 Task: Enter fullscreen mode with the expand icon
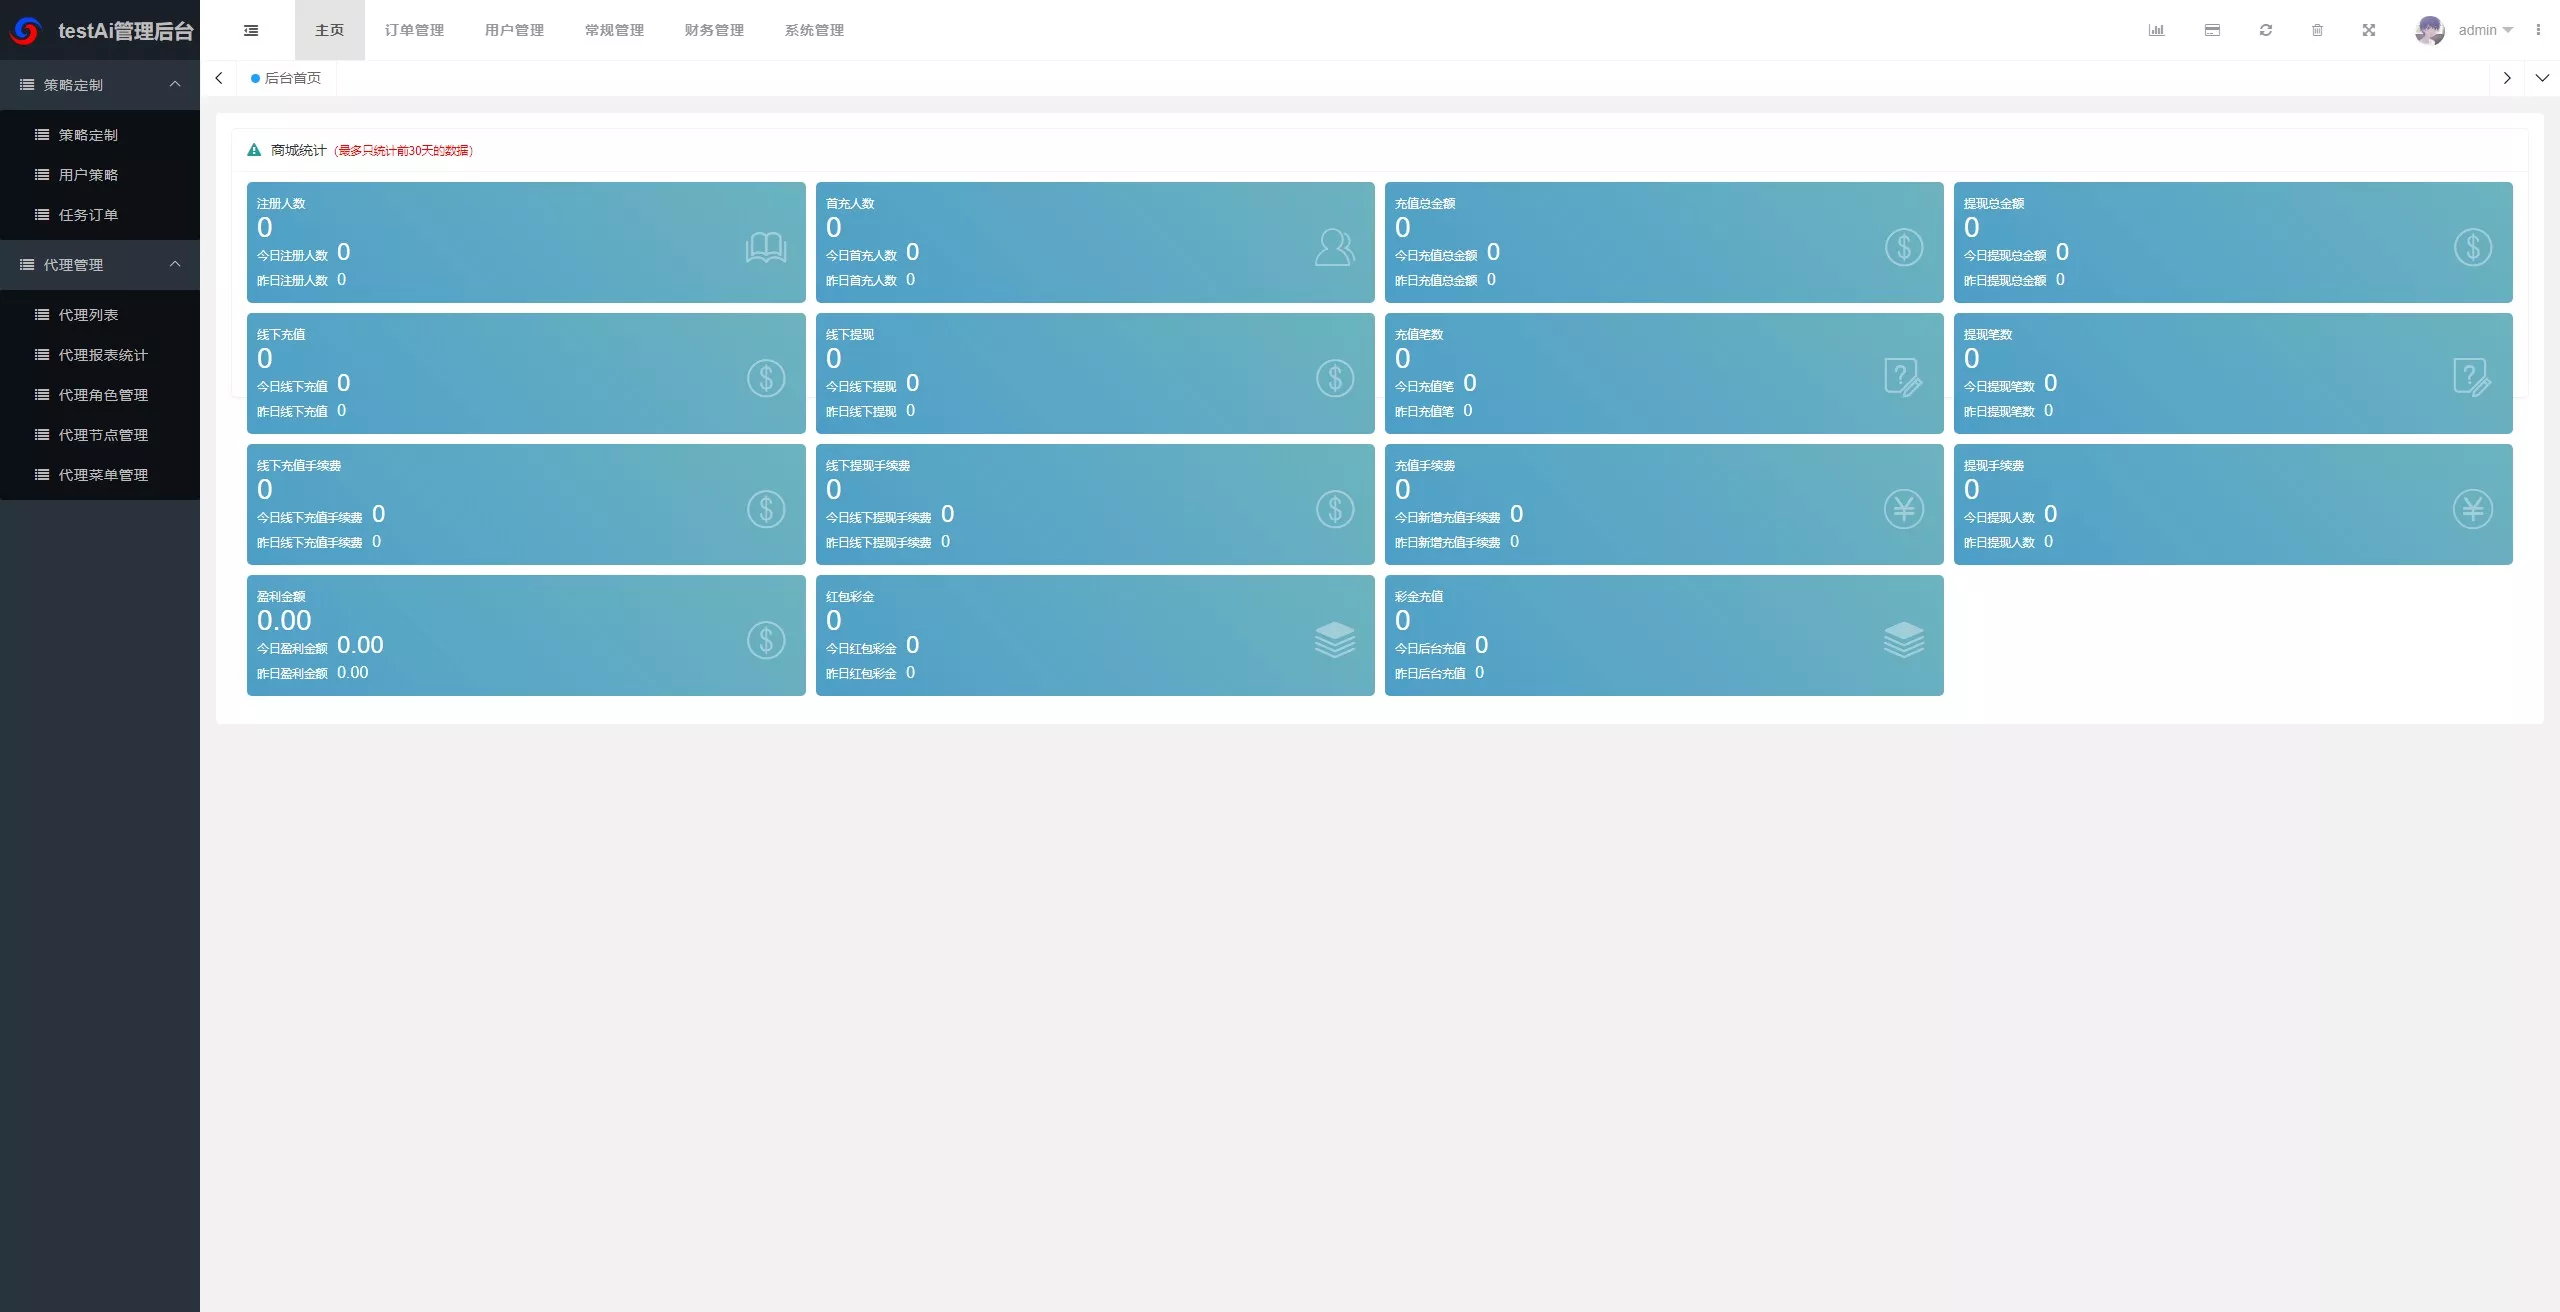point(2369,30)
